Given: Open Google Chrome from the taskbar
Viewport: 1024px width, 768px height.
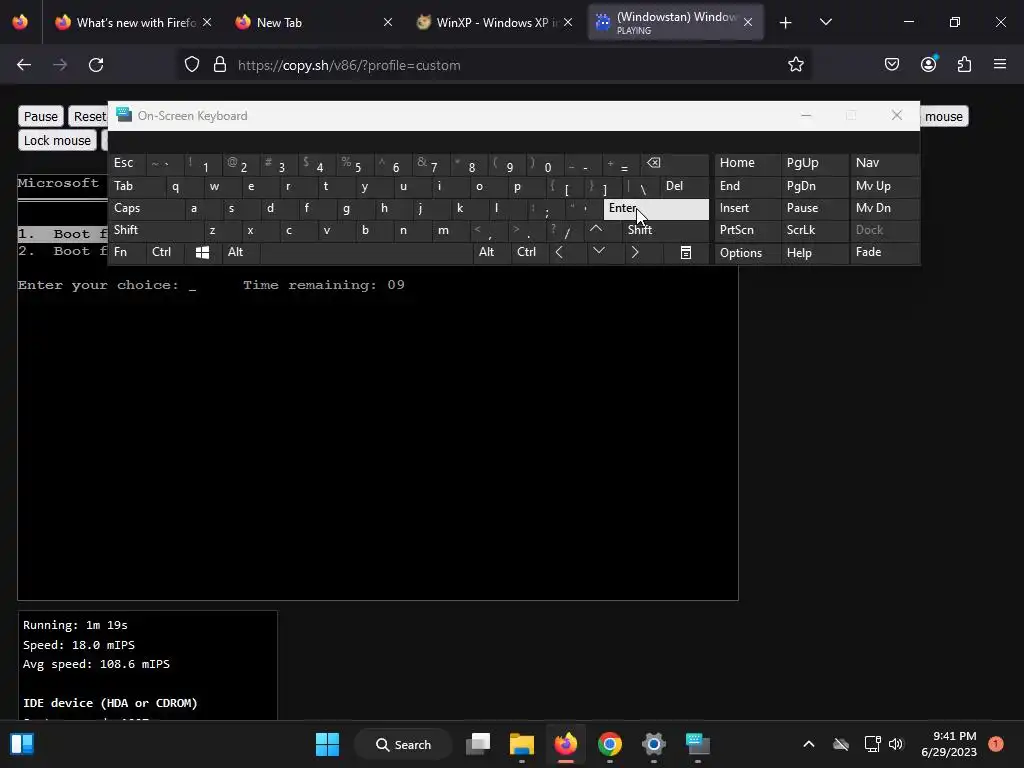Looking at the screenshot, I should [x=609, y=744].
